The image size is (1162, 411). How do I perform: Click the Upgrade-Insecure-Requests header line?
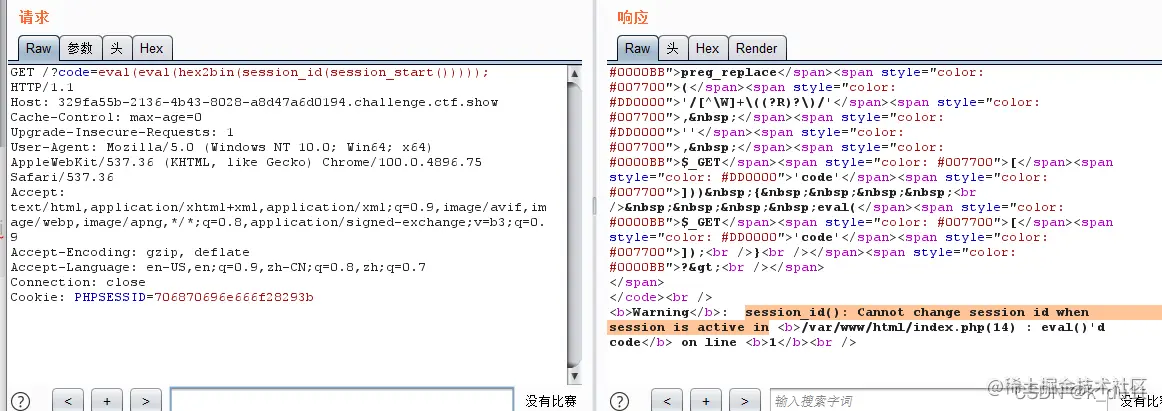(x=122, y=133)
